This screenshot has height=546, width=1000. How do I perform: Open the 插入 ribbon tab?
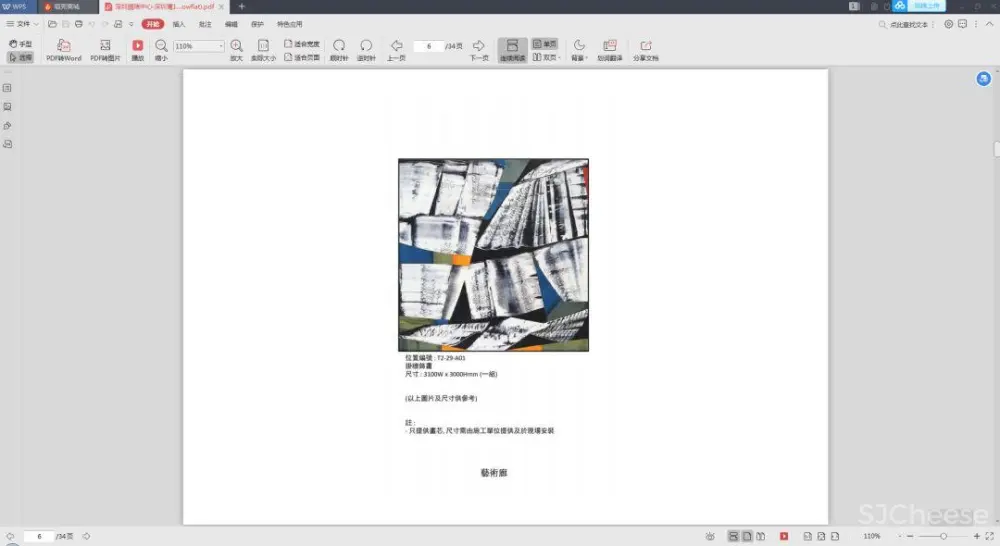pos(179,23)
